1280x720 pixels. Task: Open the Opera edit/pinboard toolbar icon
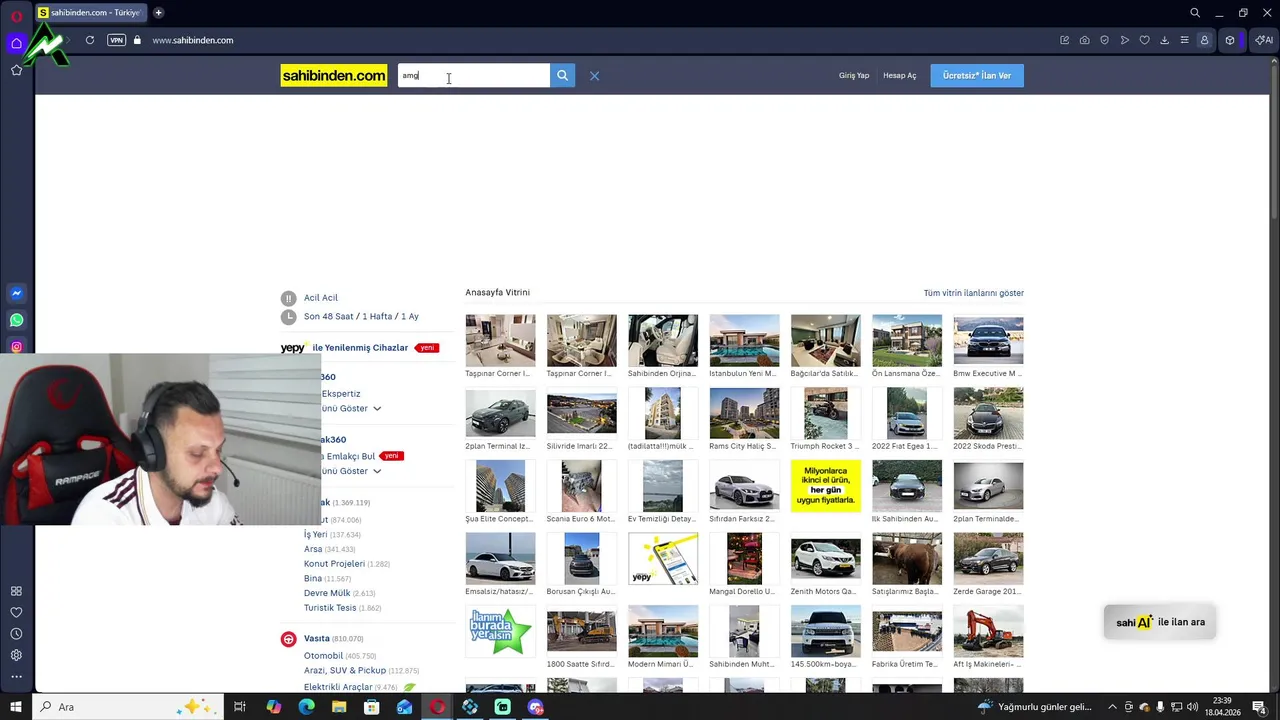click(x=1065, y=40)
